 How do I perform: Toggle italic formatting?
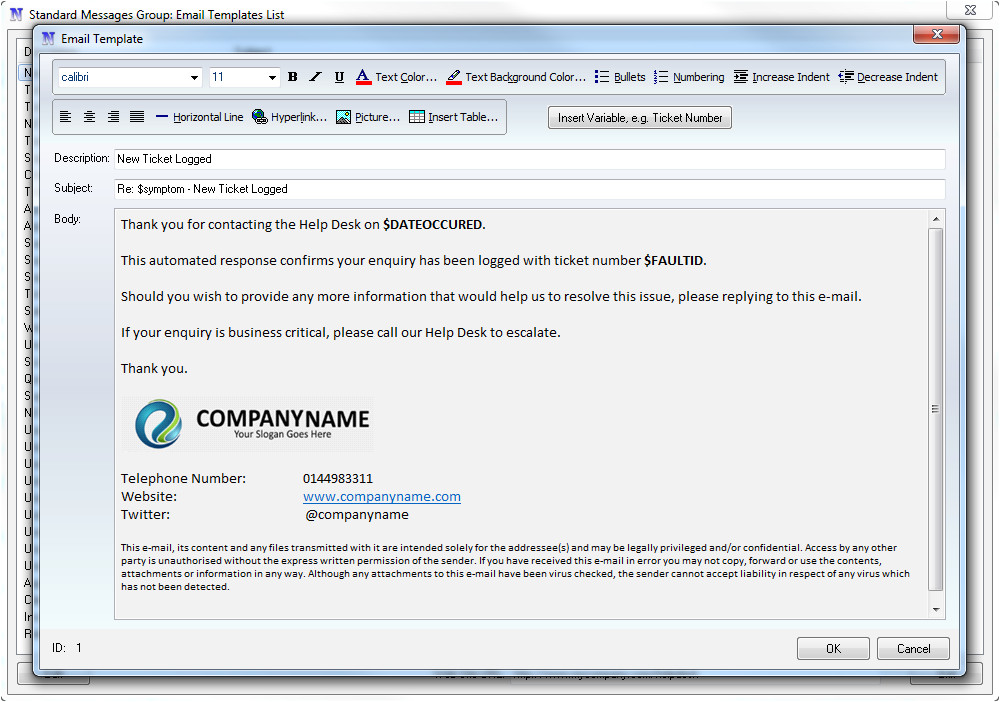click(x=315, y=77)
